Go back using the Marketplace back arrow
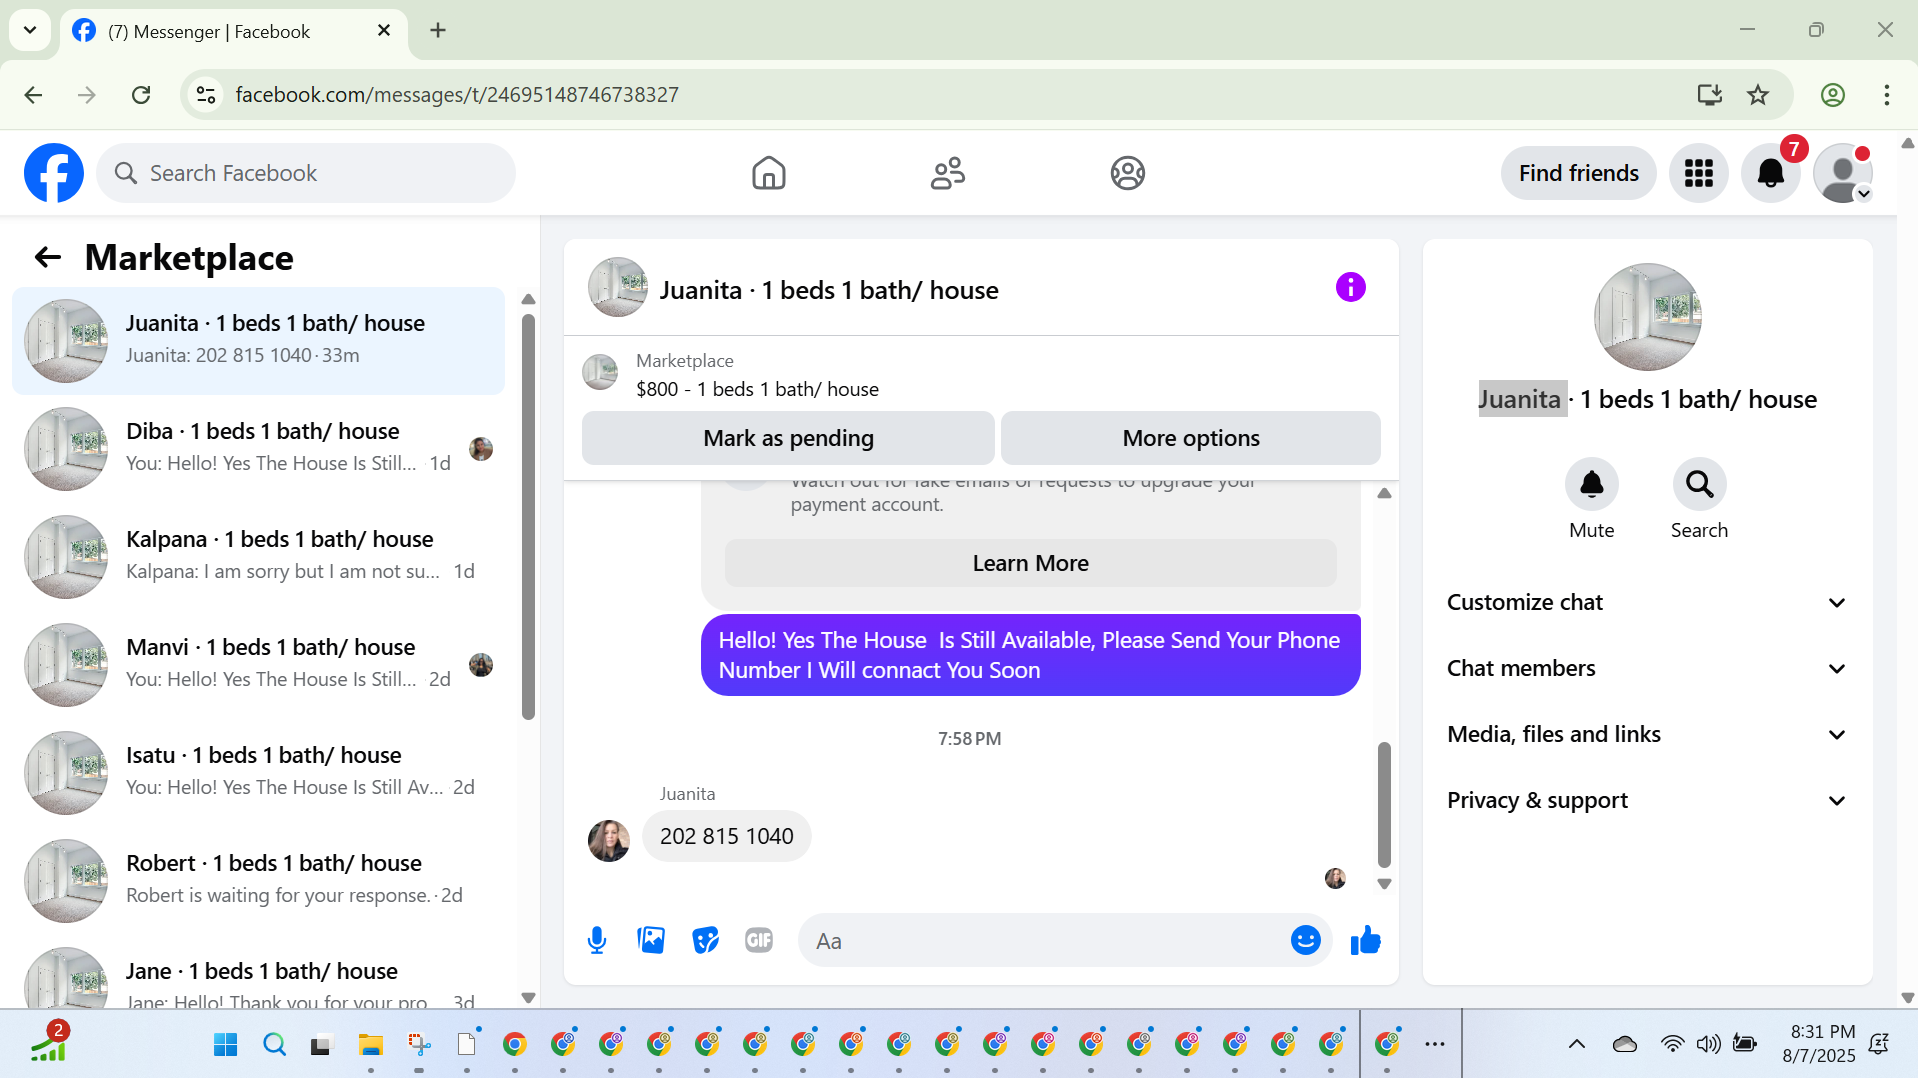This screenshot has width=1918, height=1078. click(x=47, y=258)
